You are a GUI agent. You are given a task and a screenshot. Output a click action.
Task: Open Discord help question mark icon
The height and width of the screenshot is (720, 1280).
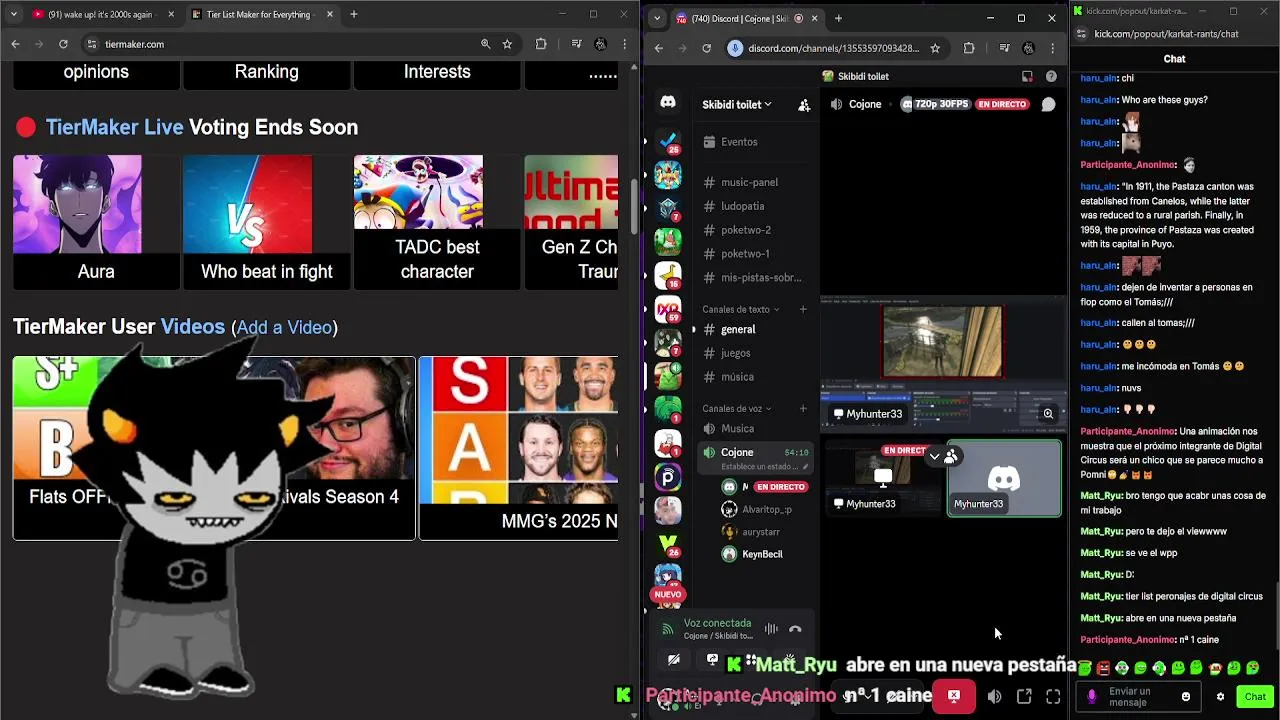click(x=1051, y=76)
